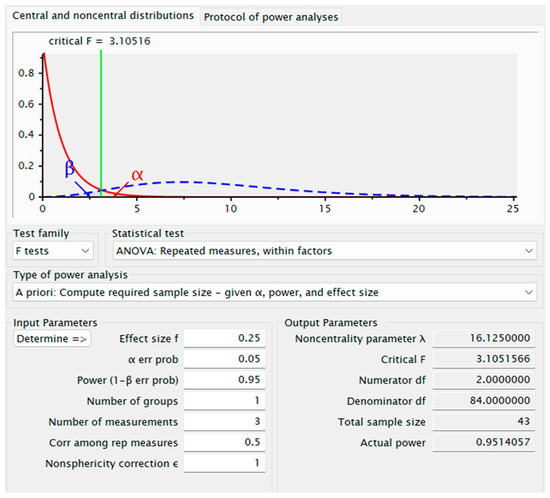Open the Test family dropdown
Screen dimensions: 550x498
click(x=53, y=251)
